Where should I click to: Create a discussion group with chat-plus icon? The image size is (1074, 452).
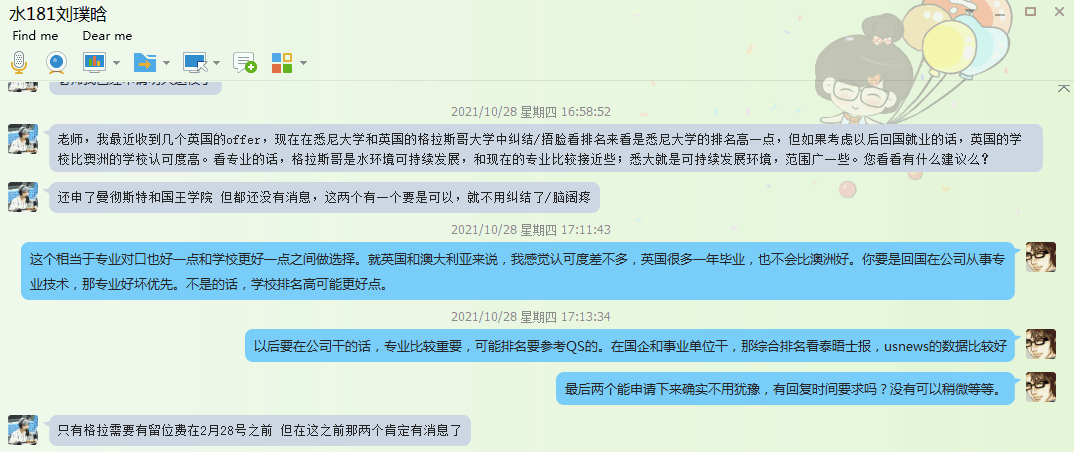245,62
